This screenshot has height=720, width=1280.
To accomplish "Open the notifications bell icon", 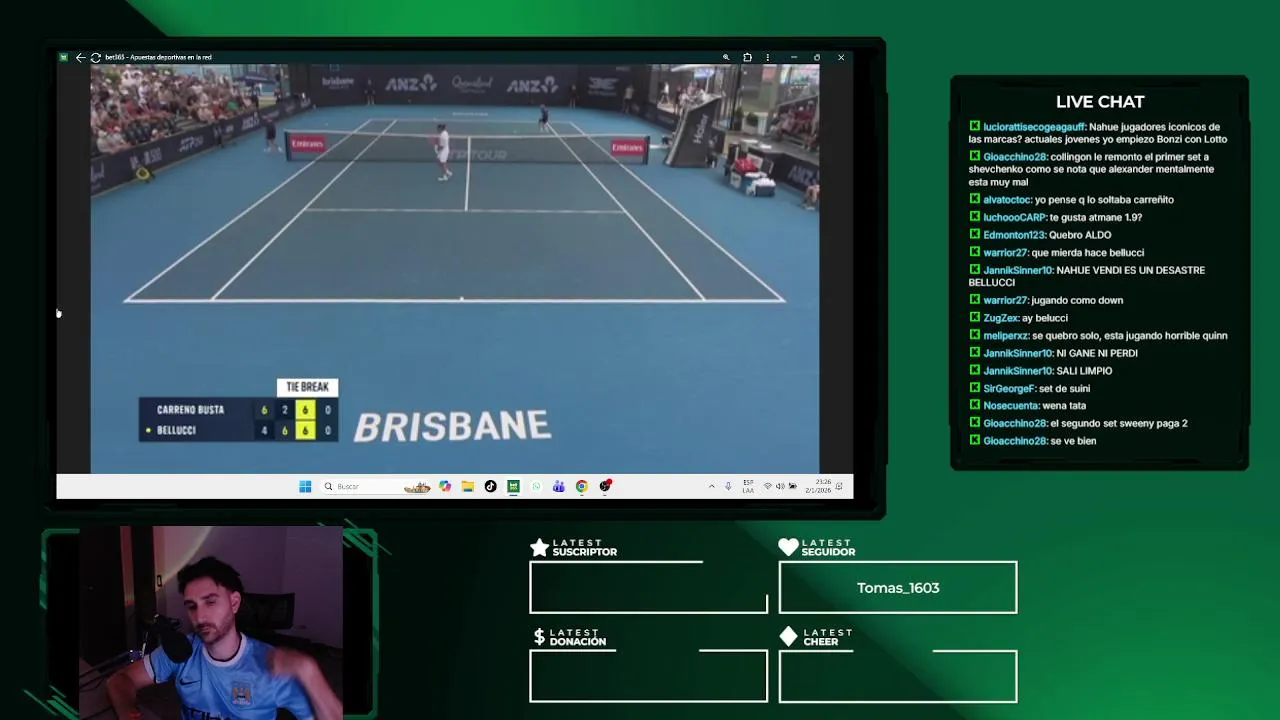I will point(840,486).
